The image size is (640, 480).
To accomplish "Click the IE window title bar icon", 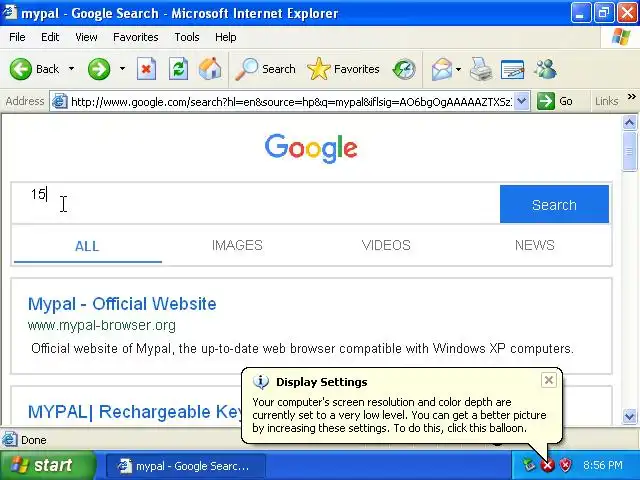I will click(10, 13).
